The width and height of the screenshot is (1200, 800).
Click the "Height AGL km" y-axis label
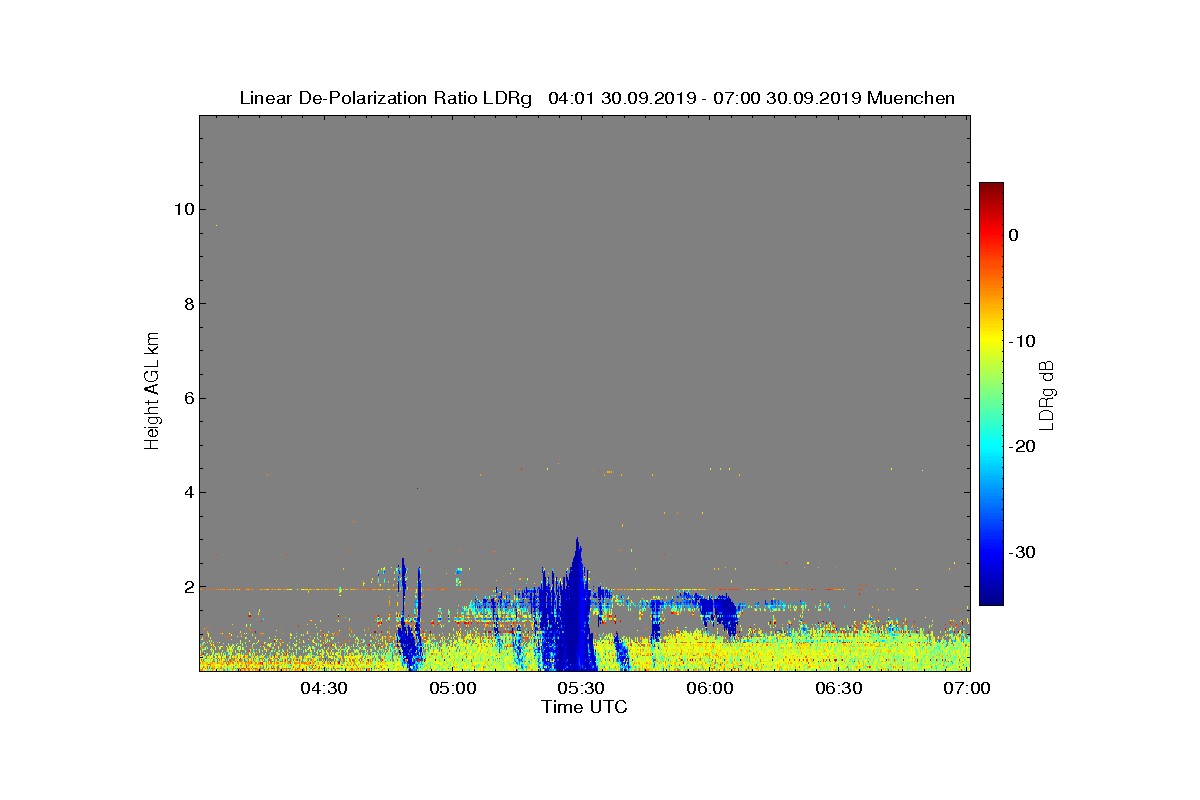(x=152, y=393)
